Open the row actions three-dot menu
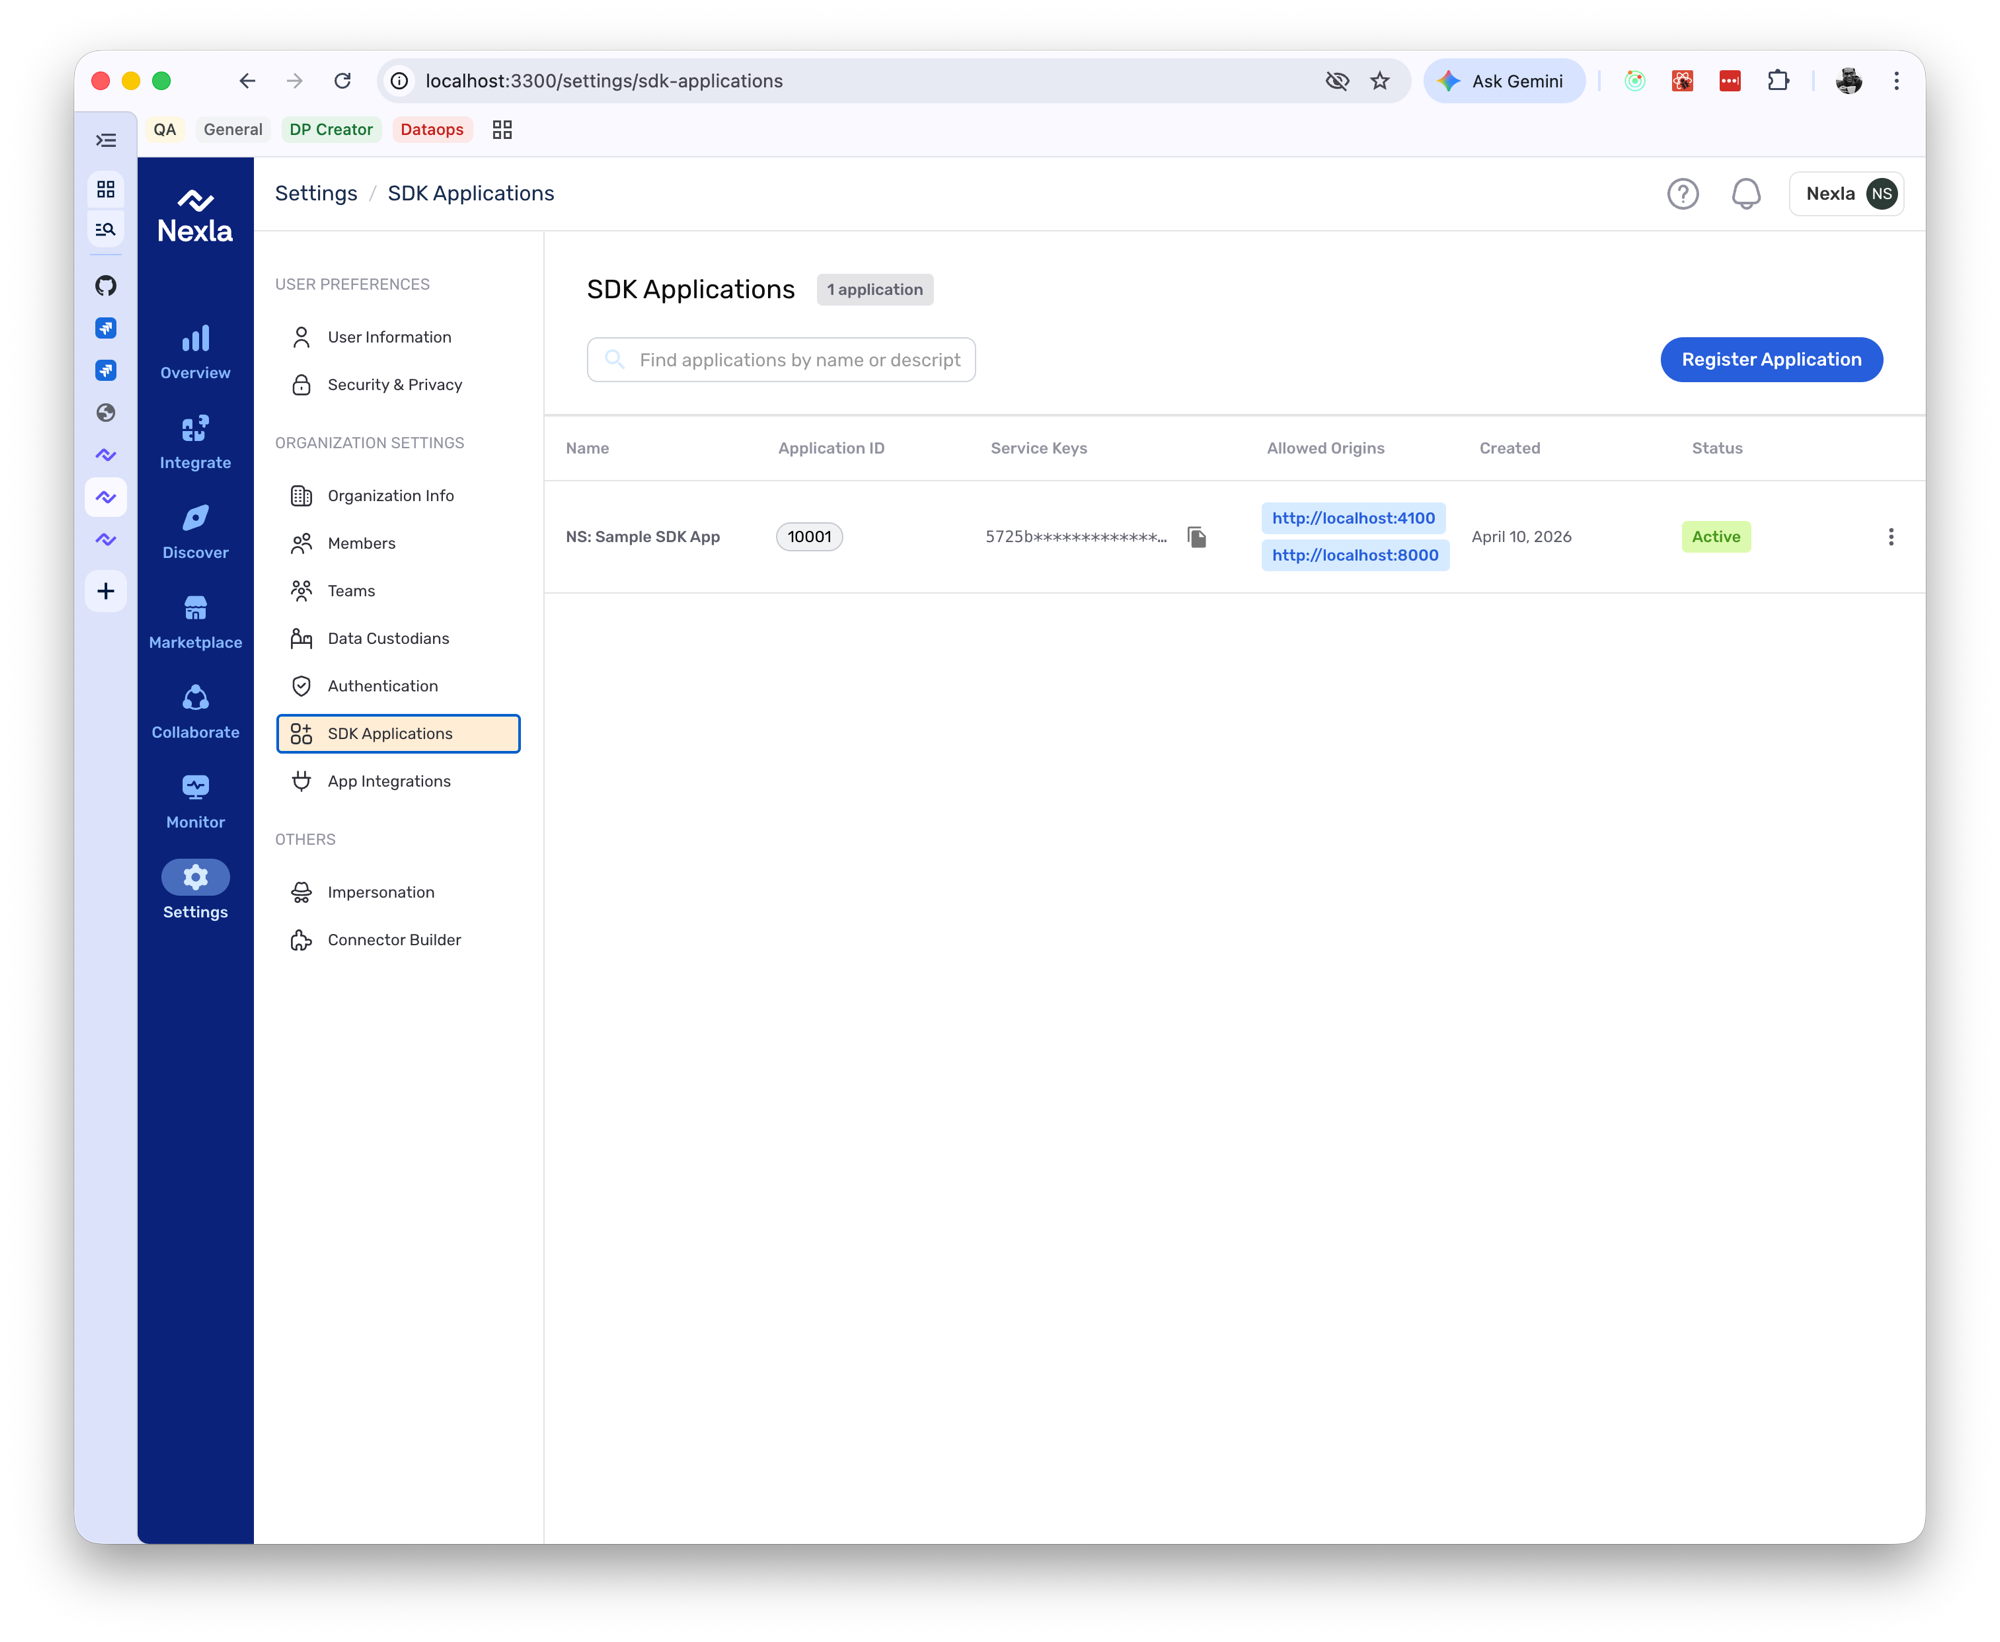The image size is (2000, 1642). 1891,536
